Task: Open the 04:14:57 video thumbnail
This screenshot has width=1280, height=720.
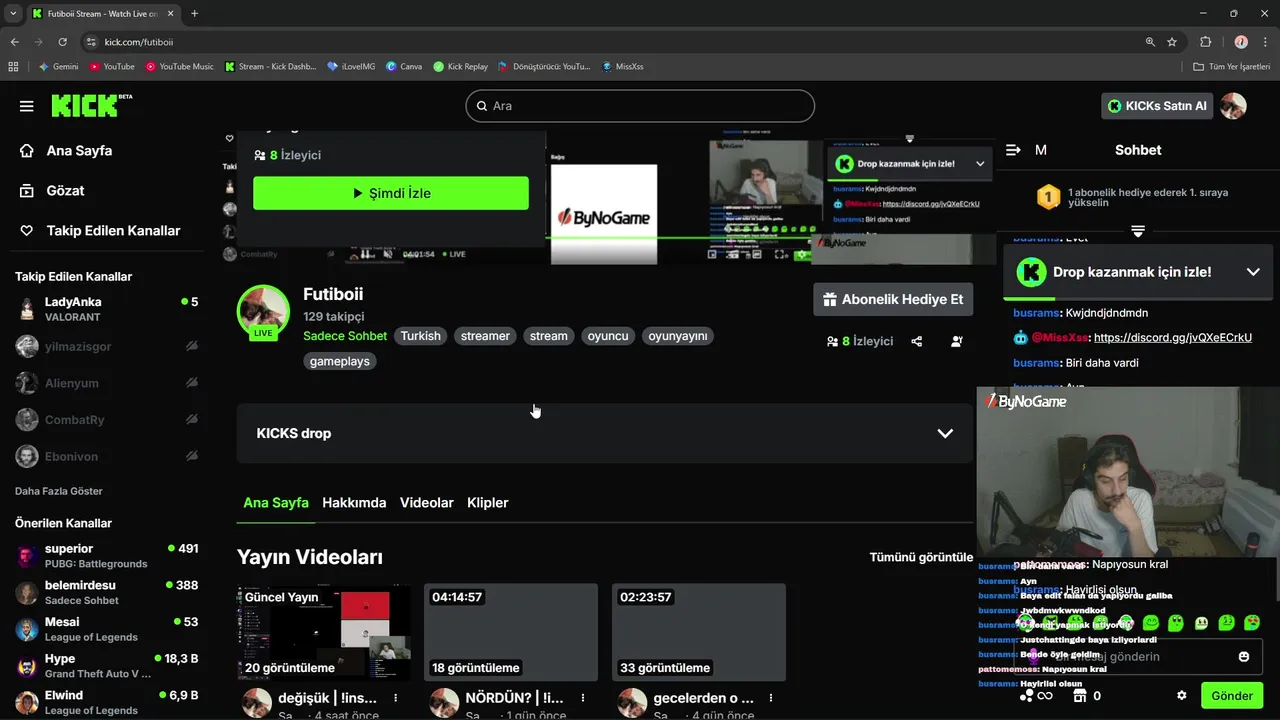Action: [511, 632]
